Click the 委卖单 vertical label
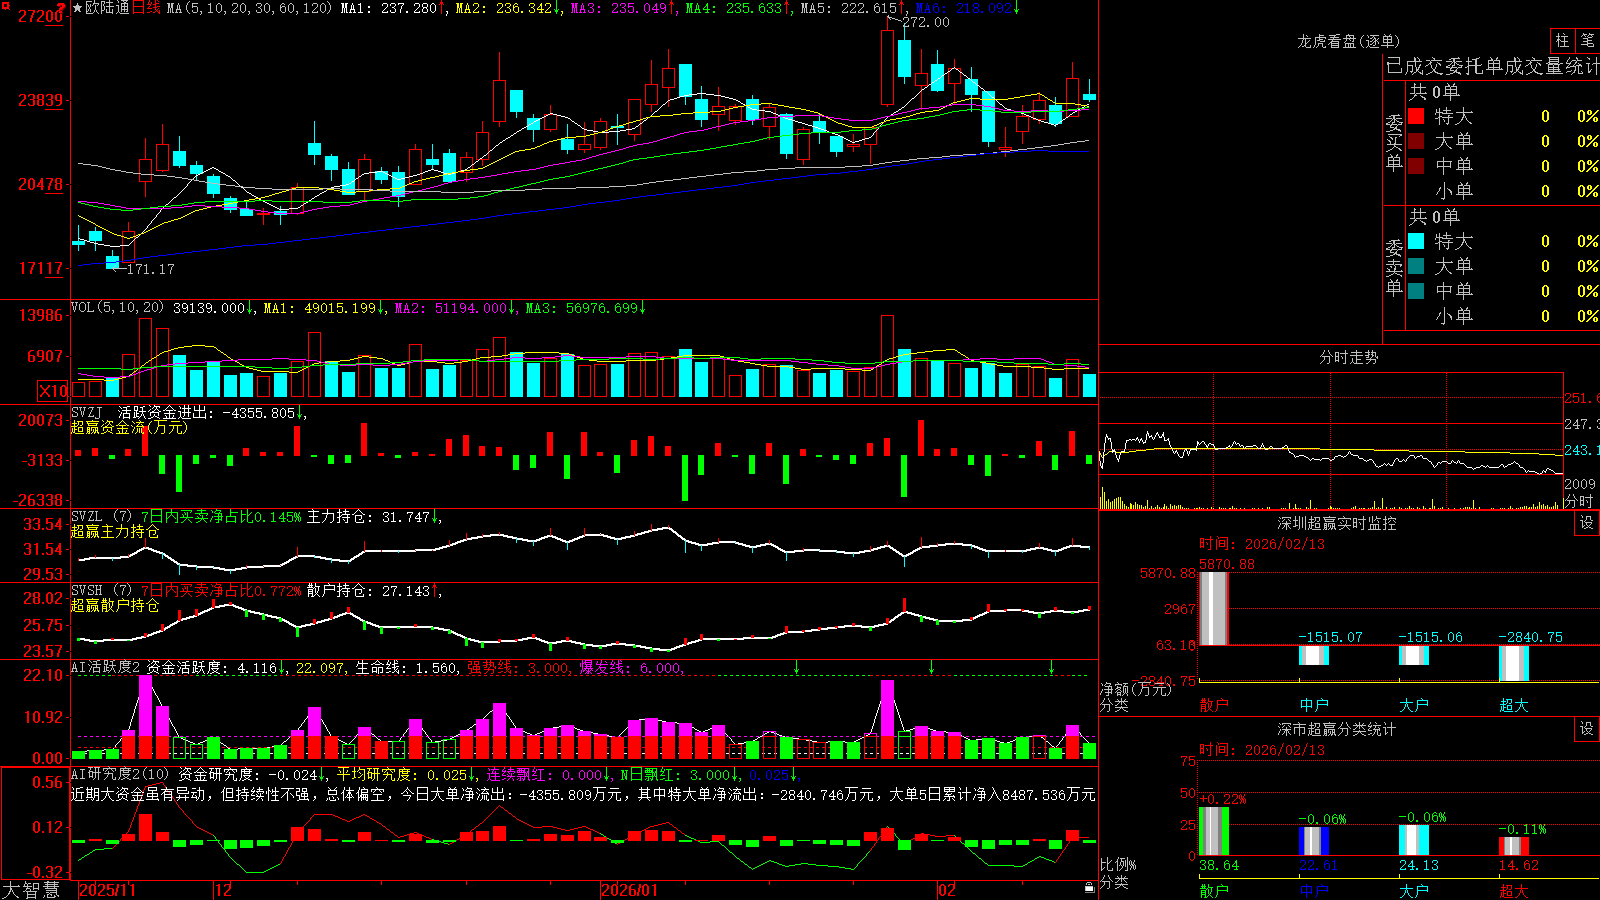Screen dimensions: 1600x900 pos(1394,268)
